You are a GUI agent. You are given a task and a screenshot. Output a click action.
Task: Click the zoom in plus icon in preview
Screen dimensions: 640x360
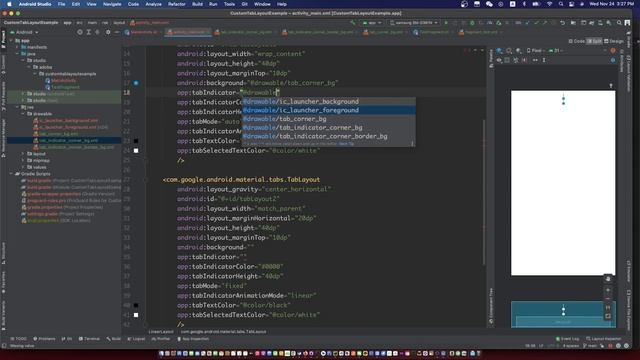608,290
